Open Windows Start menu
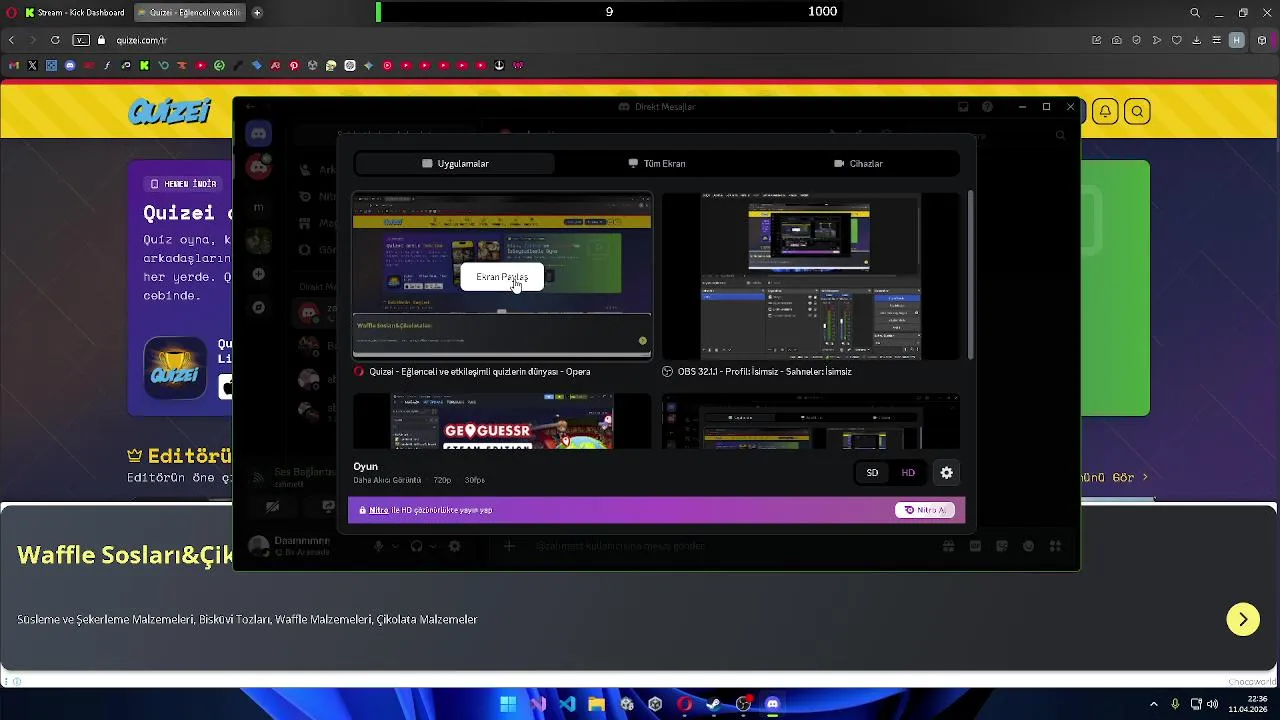The image size is (1280, 720). (508, 704)
